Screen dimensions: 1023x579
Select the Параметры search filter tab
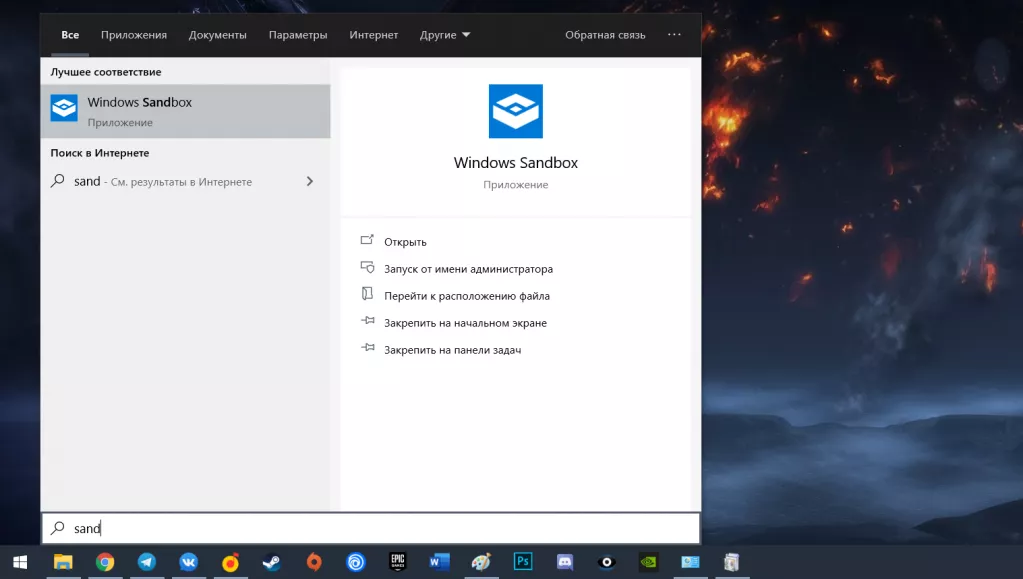(x=298, y=35)
